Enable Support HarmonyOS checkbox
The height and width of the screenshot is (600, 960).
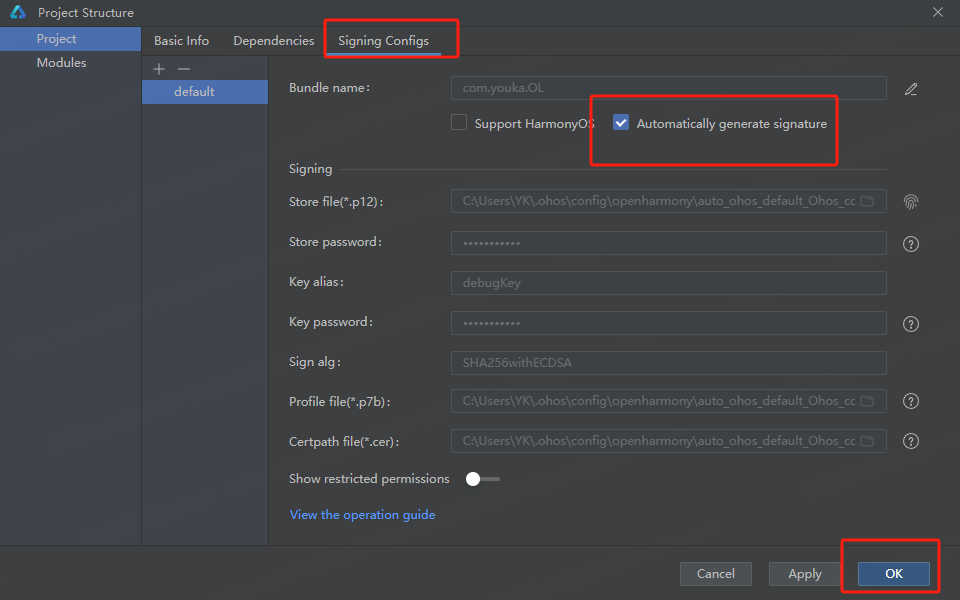[459, 123]
